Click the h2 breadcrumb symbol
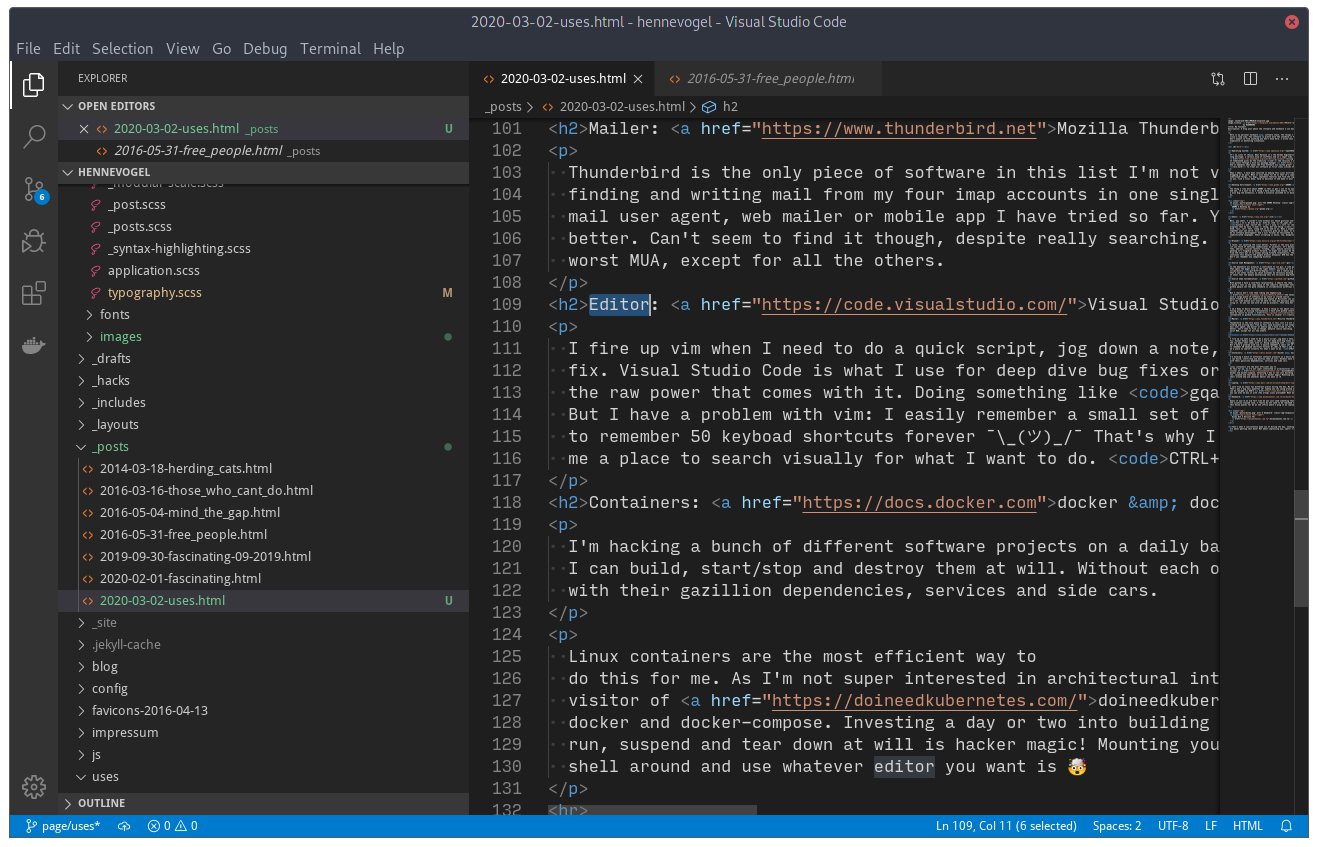 pos(721,107)
